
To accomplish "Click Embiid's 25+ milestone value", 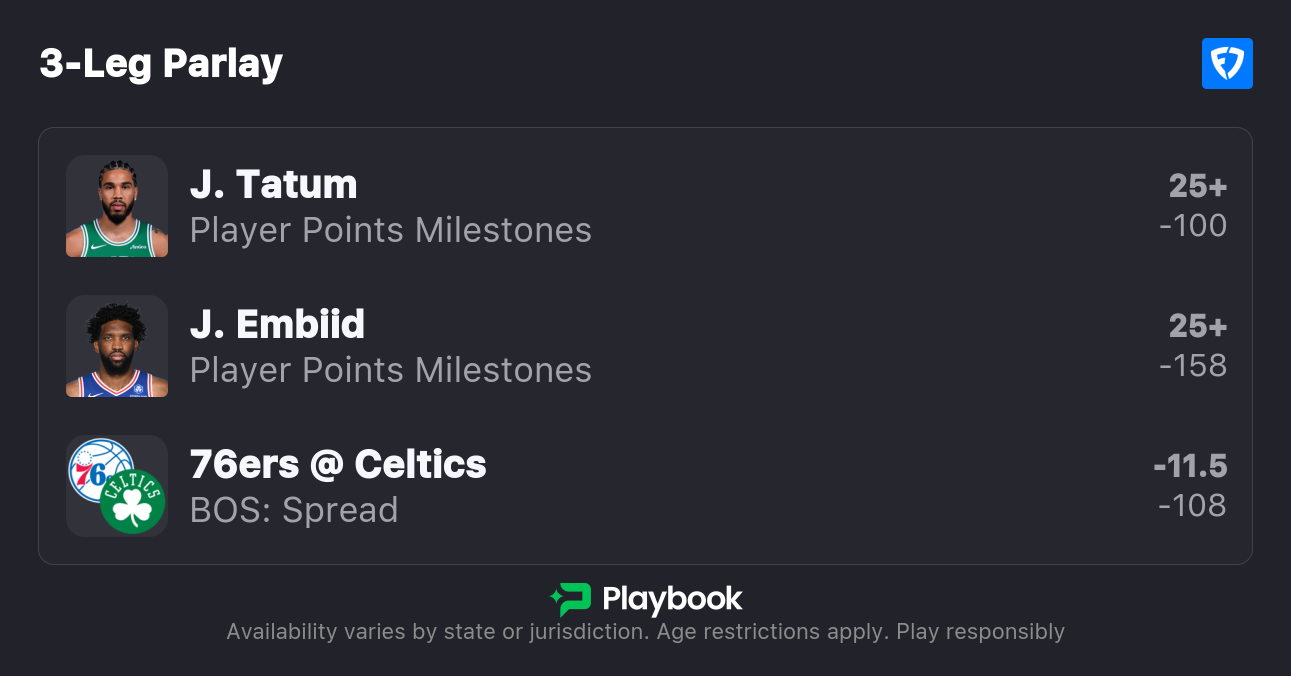I will coord(1197,326).
